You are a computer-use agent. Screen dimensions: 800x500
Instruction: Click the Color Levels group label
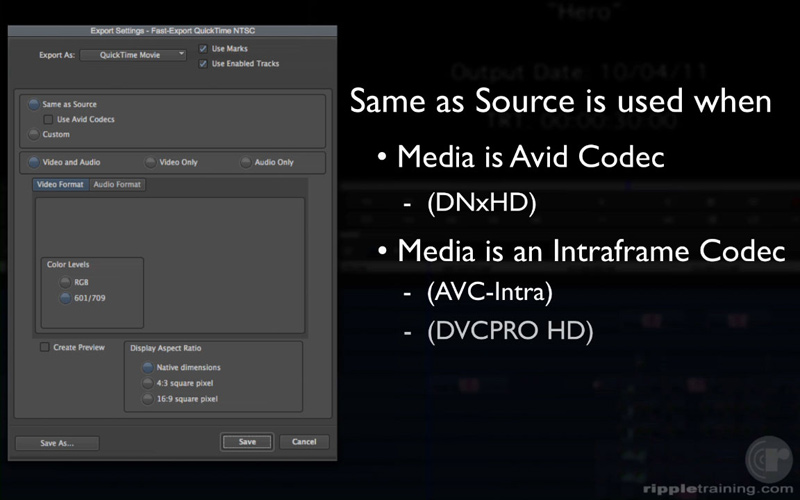68,265
